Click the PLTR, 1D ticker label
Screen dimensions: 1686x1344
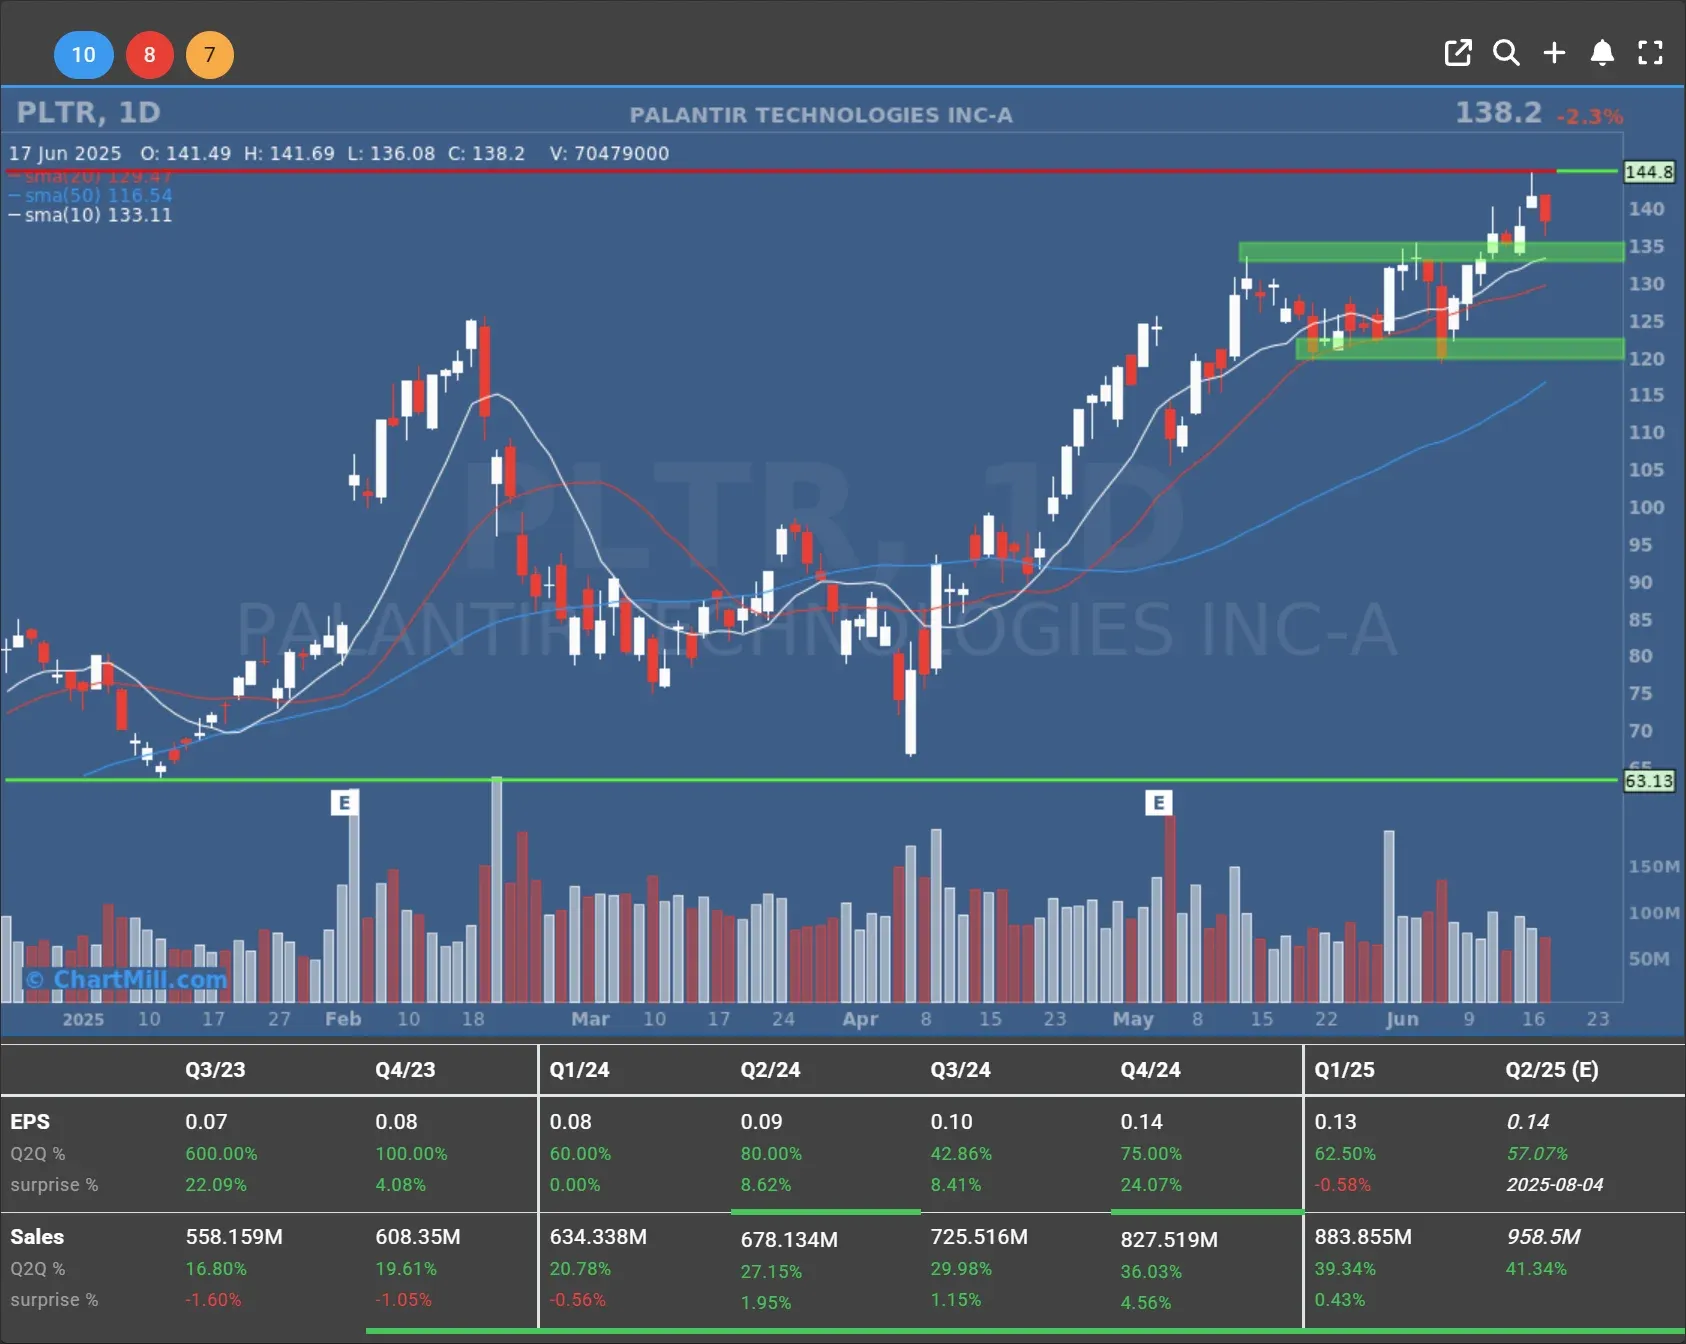coord(88,112)
